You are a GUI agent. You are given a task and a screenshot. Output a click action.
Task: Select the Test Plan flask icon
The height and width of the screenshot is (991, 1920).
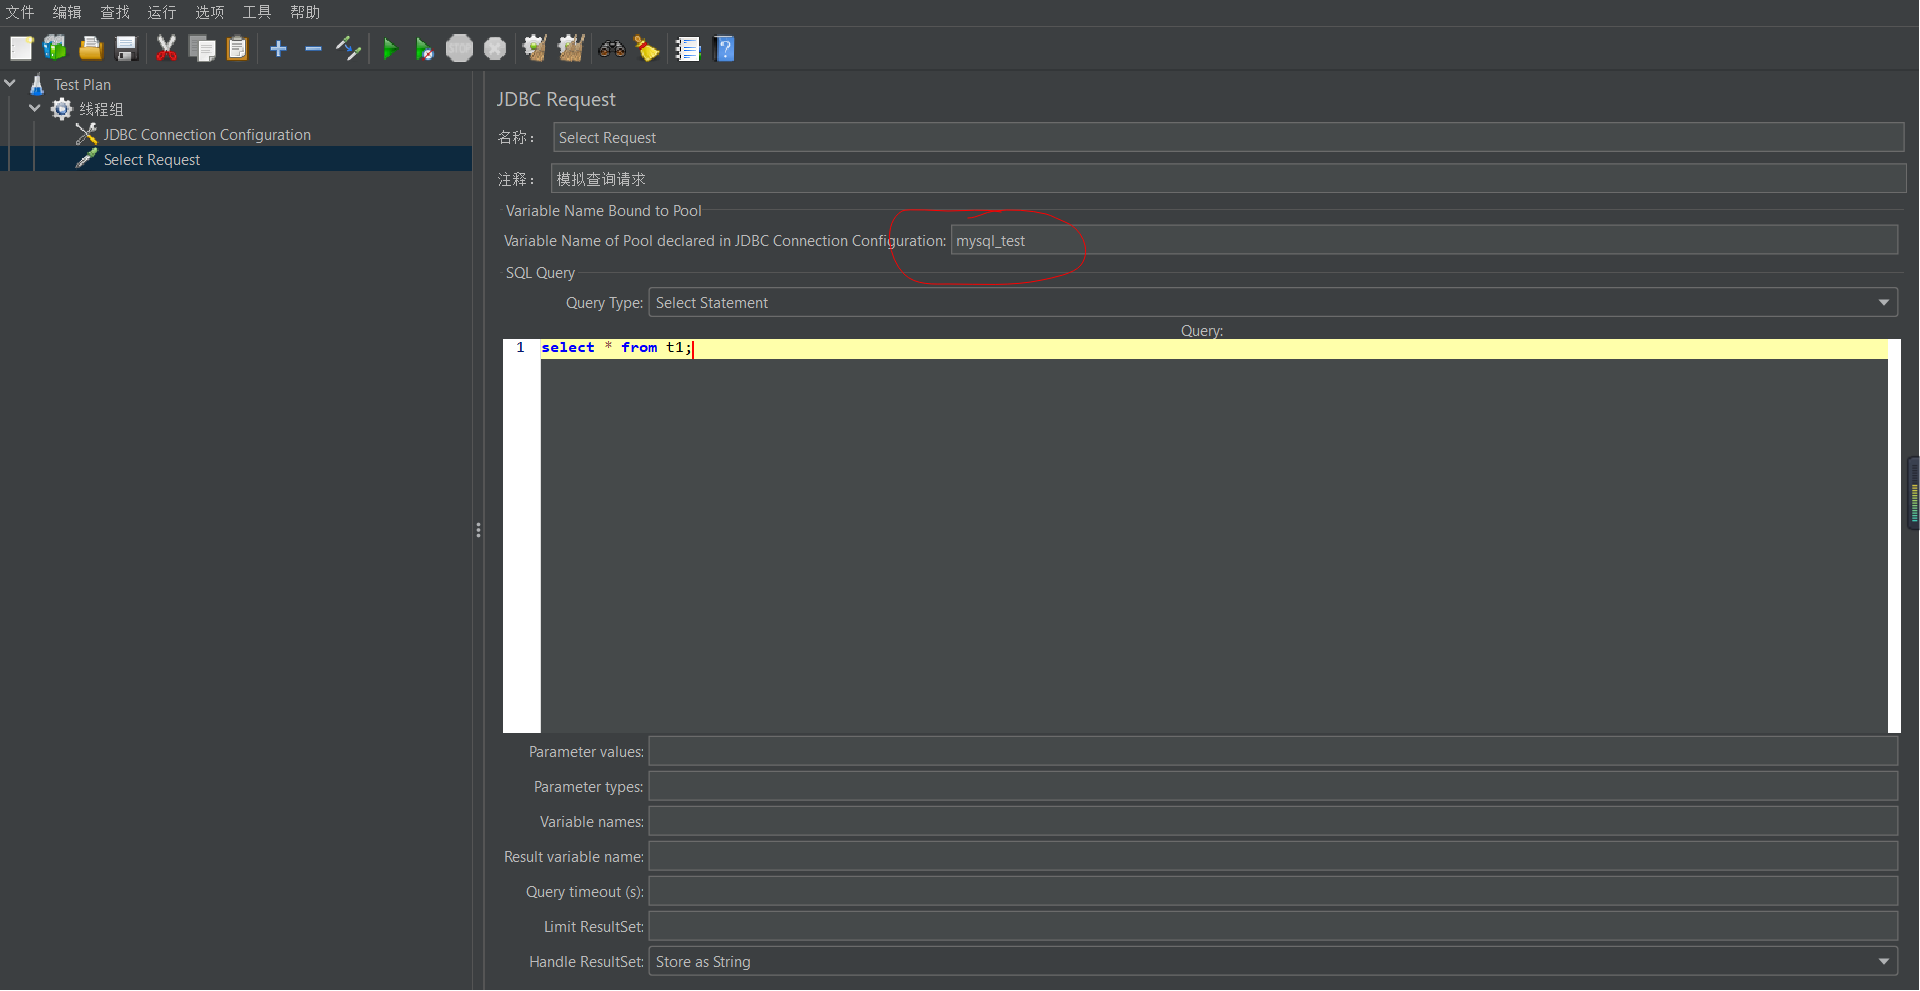coord(37,84)
